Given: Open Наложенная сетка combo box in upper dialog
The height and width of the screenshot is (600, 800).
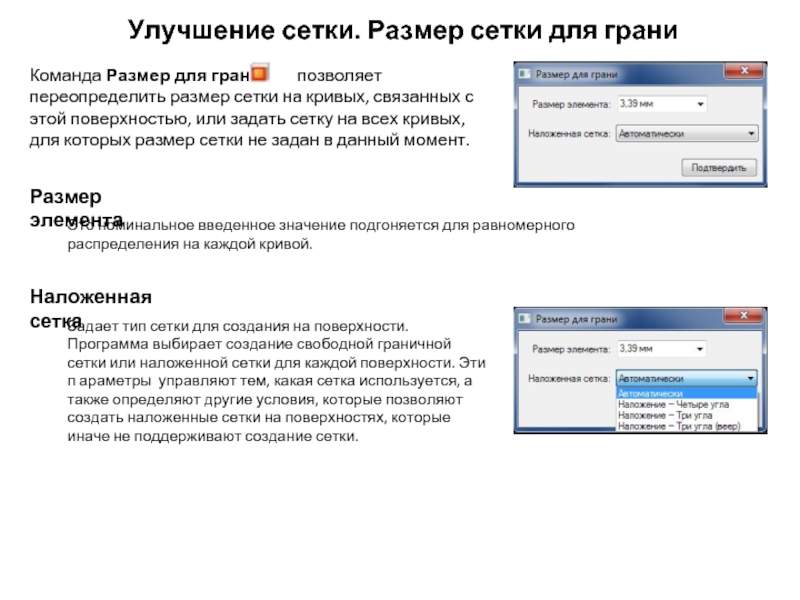Looking at the screenshot, I should (x=687, y=134).
